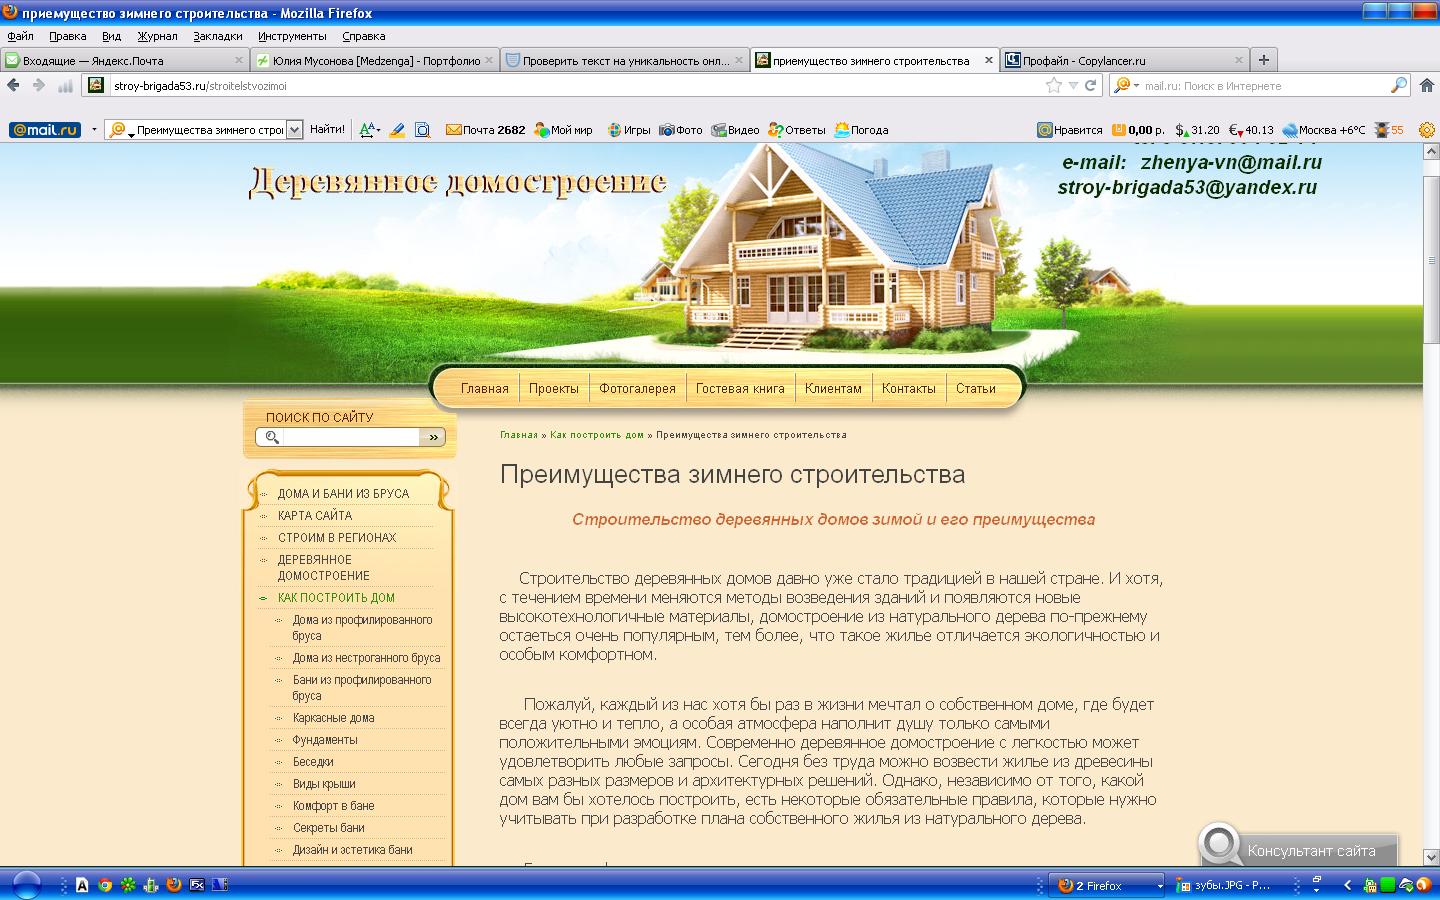Open Погода from the Mail.ru toolbar
The height and width of the screenshot is (900, 1440).
[x=861, y=130]
